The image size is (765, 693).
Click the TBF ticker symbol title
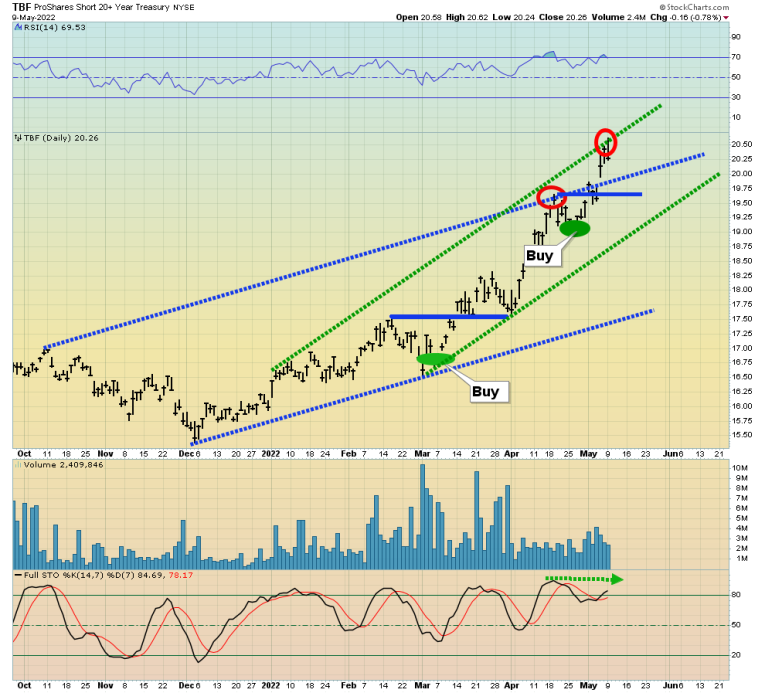[x=22, y=7]
